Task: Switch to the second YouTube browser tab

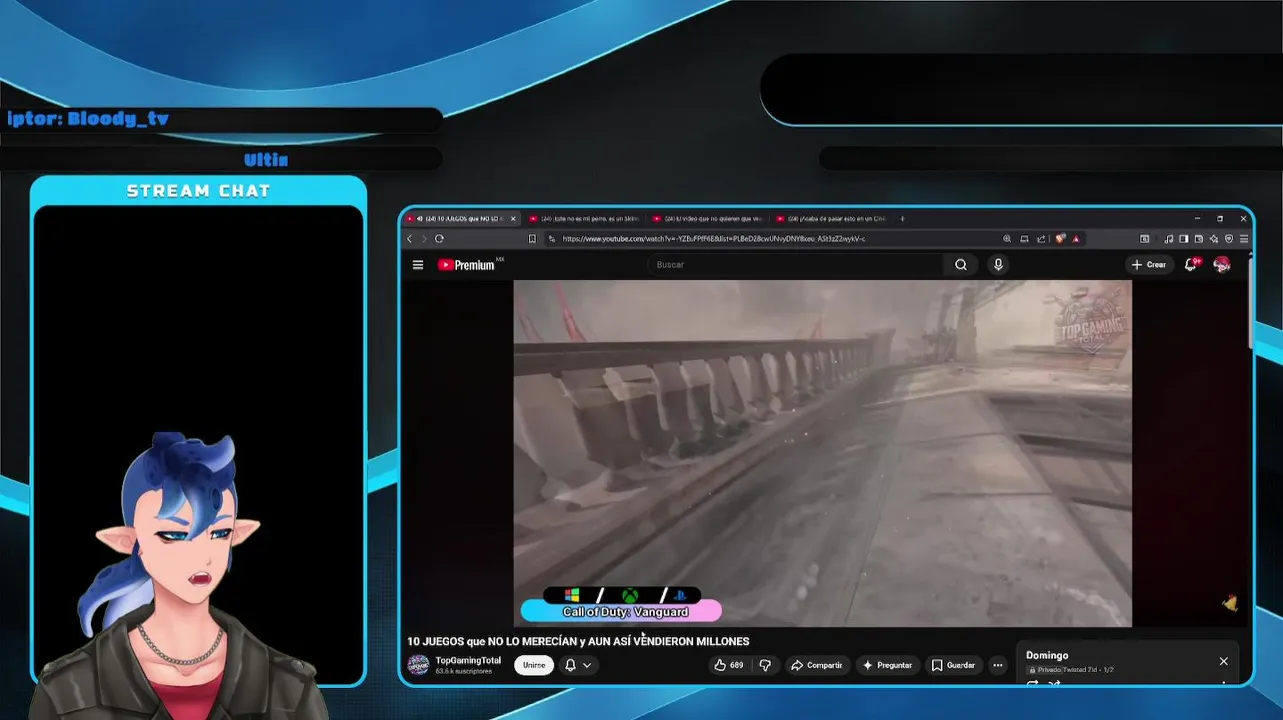Action: pyautogui.click(x=585, y=218)
